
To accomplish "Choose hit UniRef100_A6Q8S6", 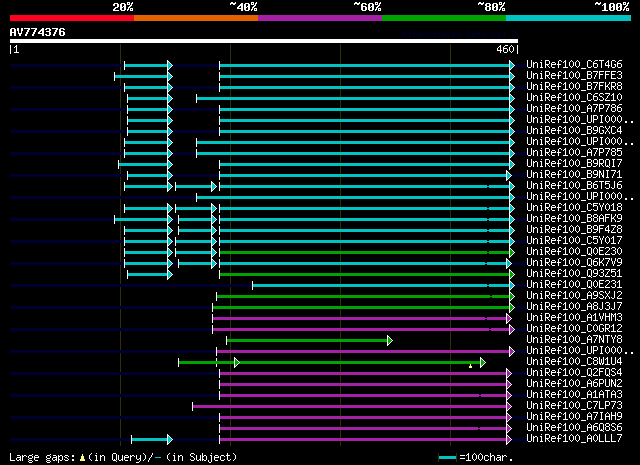I will point(574,428).
